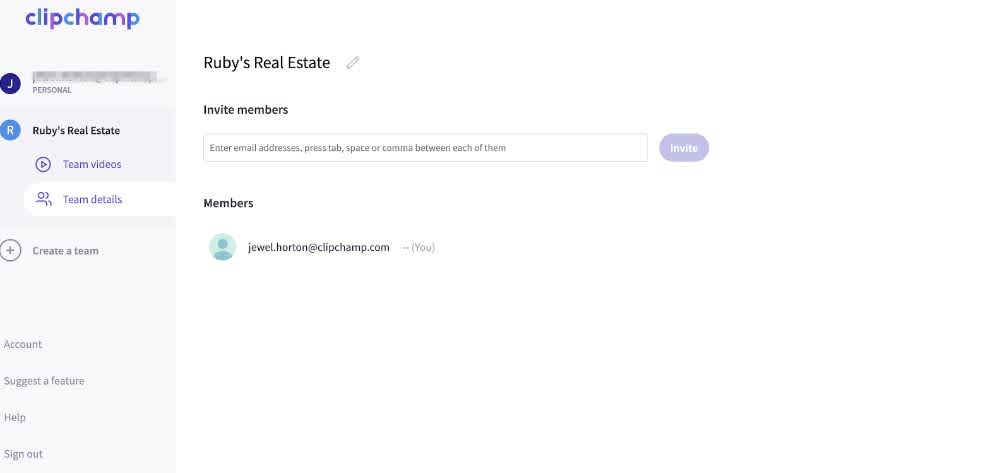Click the Team details people icon
The width and height of the screenshot is (1000, 473).
pyautogui.click(x=43, y=199)
